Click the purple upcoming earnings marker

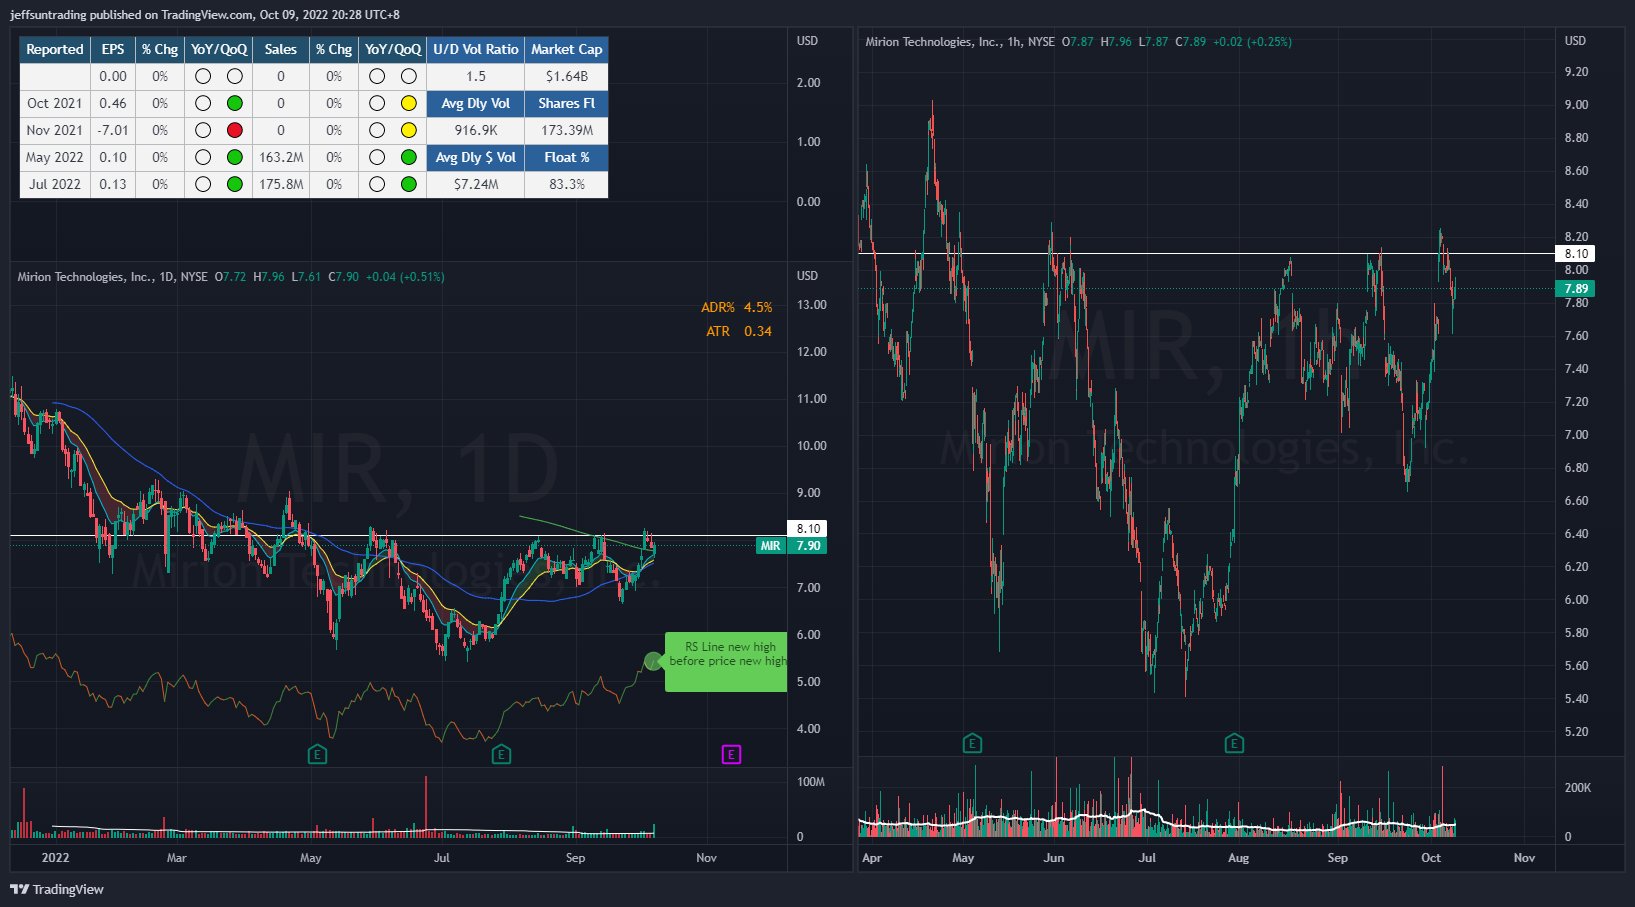pyautogui.click(x=731, y=754)
